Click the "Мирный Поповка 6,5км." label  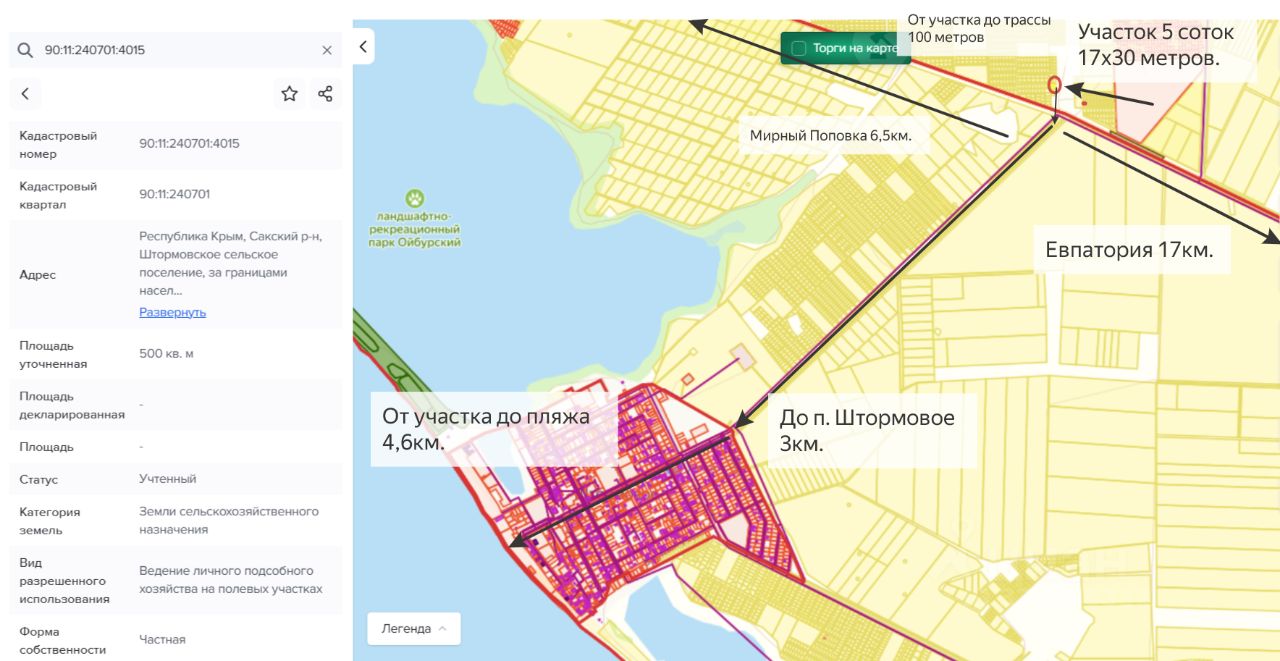[830, 136]
